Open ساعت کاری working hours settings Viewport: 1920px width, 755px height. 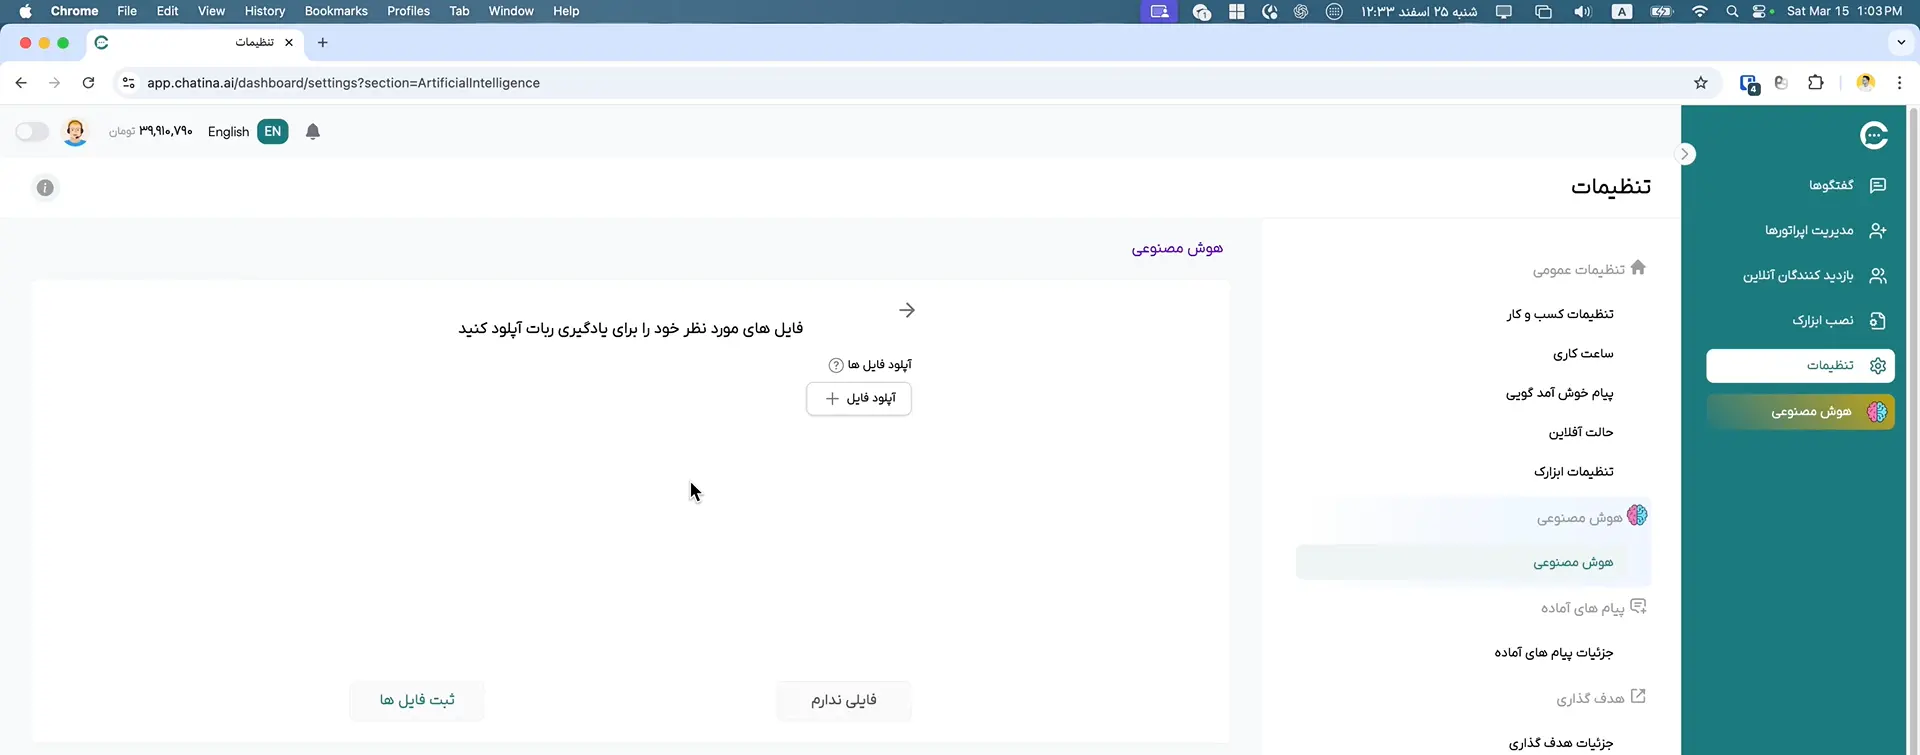1583,354
